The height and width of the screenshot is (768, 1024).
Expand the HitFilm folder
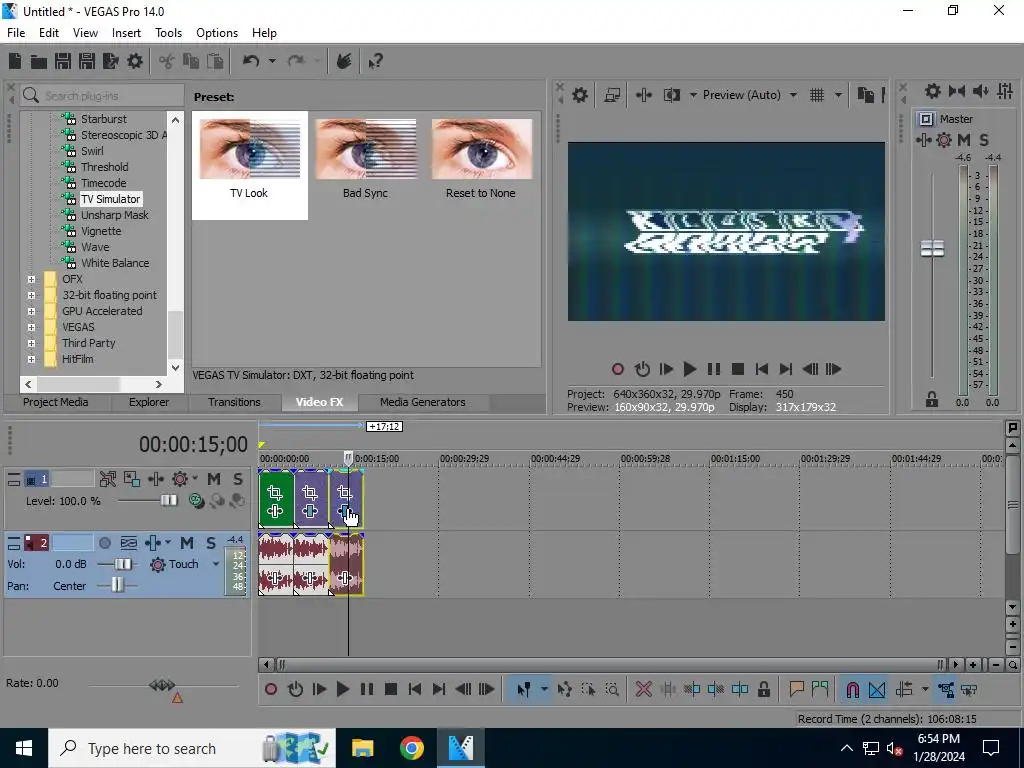pos(31,359)
